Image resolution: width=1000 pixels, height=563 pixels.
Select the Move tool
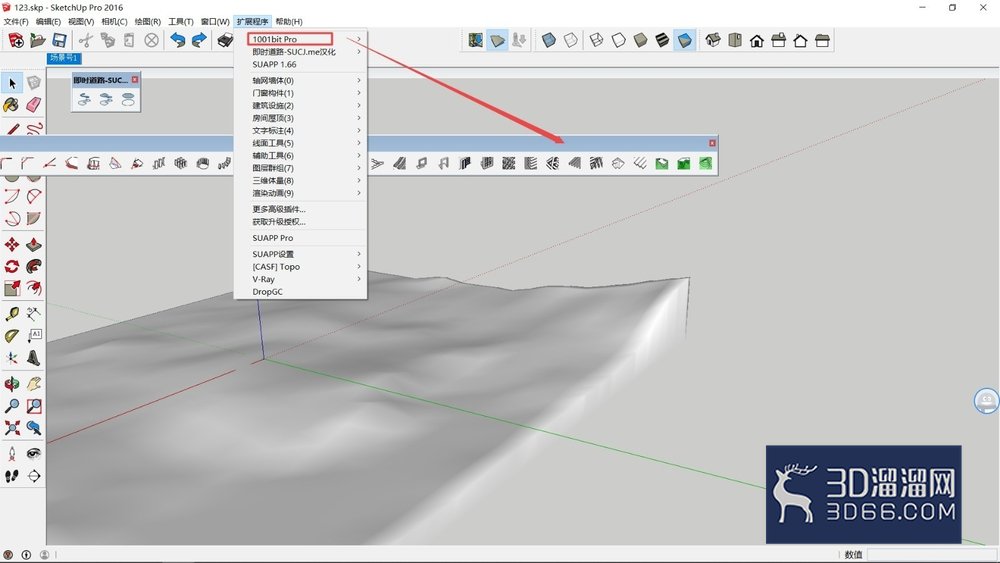[x=11, y=244]
